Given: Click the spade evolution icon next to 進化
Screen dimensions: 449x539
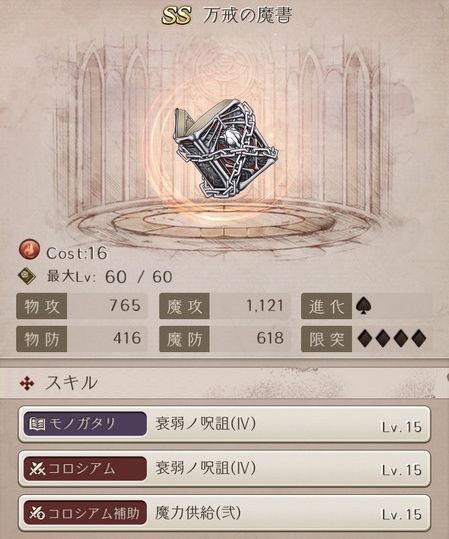Looking at the screenshot, I should pos(363,305).
